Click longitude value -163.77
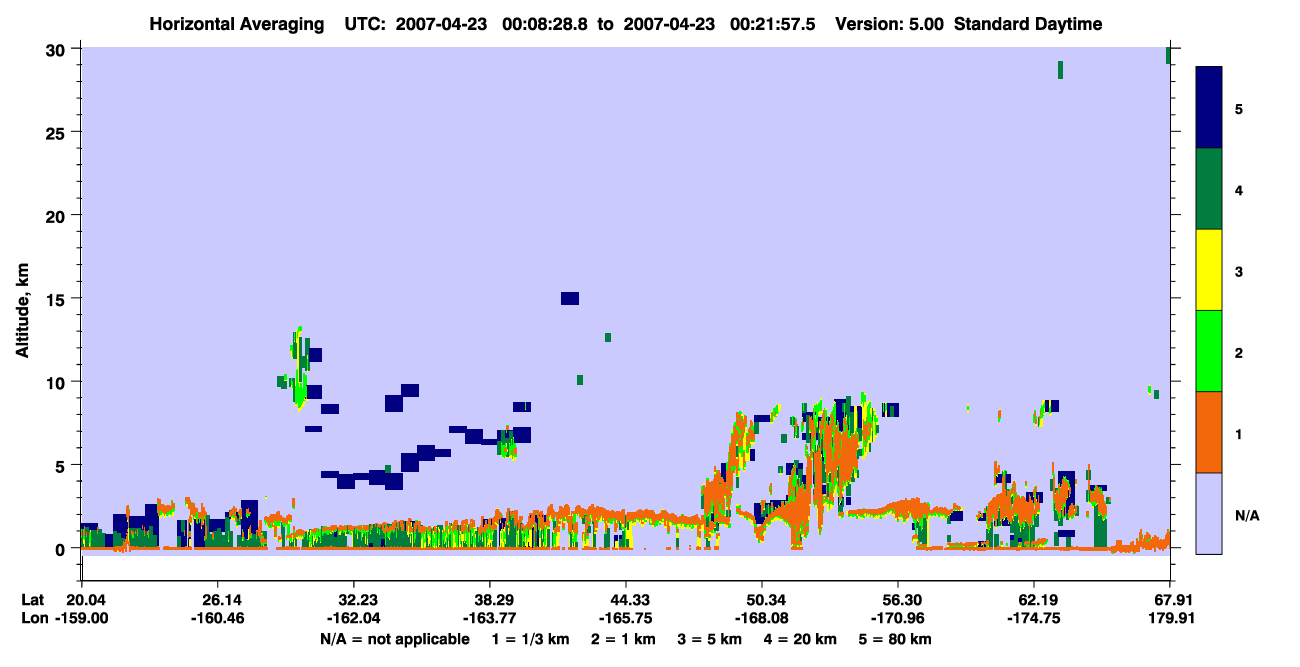 tap(490, 619)
